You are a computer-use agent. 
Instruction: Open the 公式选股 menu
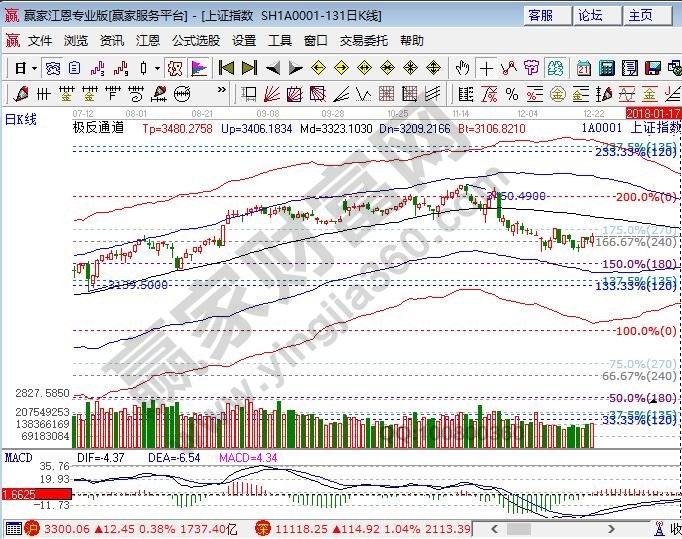(196, 40)
